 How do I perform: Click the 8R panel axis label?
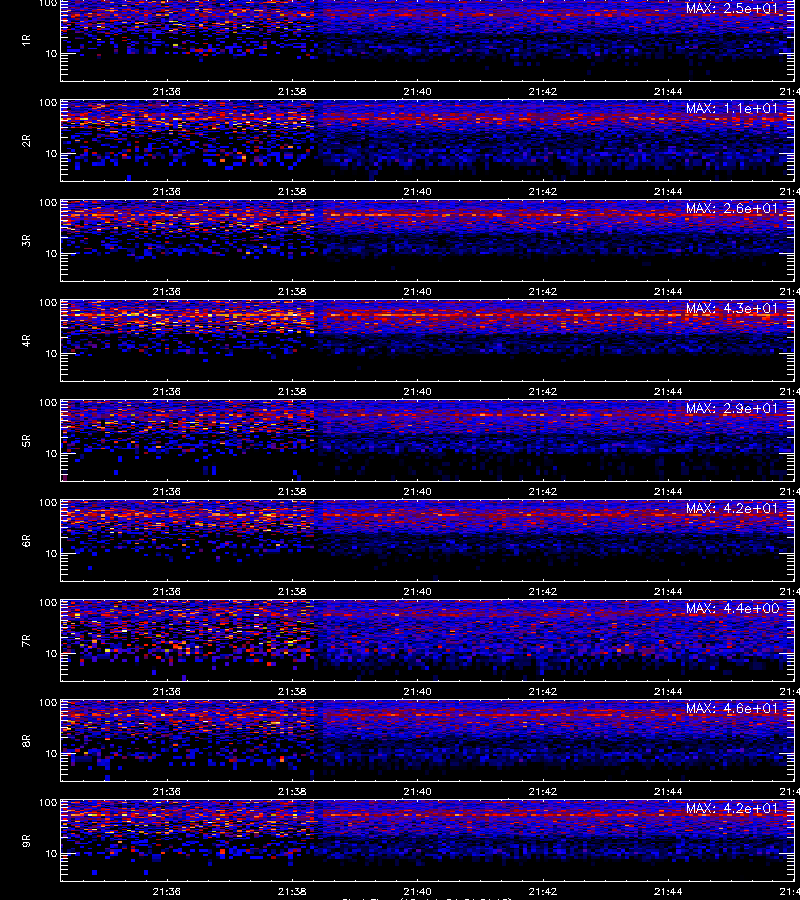click(26, 741)
